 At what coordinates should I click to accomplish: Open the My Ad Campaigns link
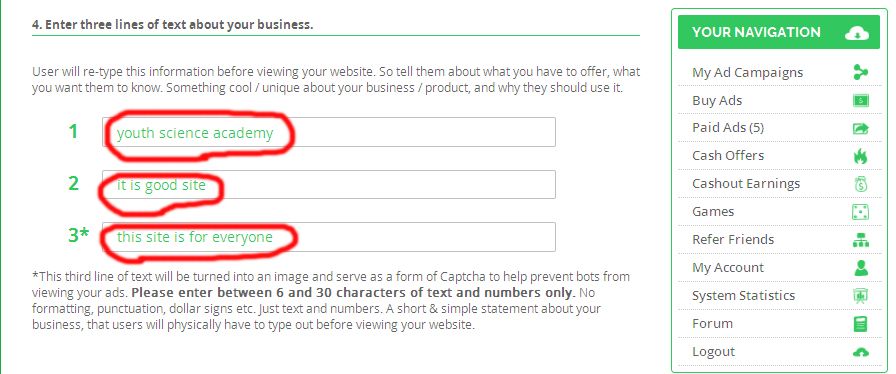click(747, 73)
